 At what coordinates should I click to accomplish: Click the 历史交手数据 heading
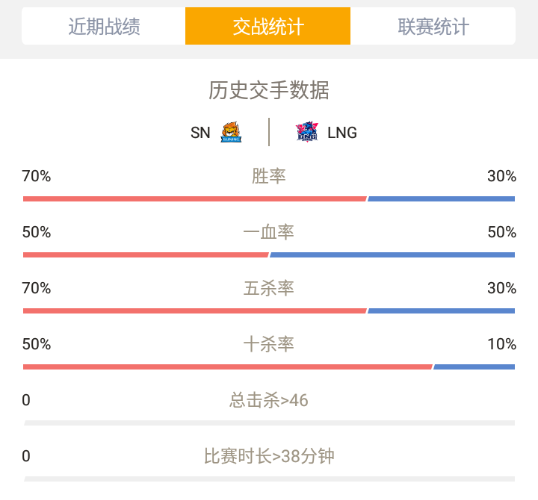269,90
